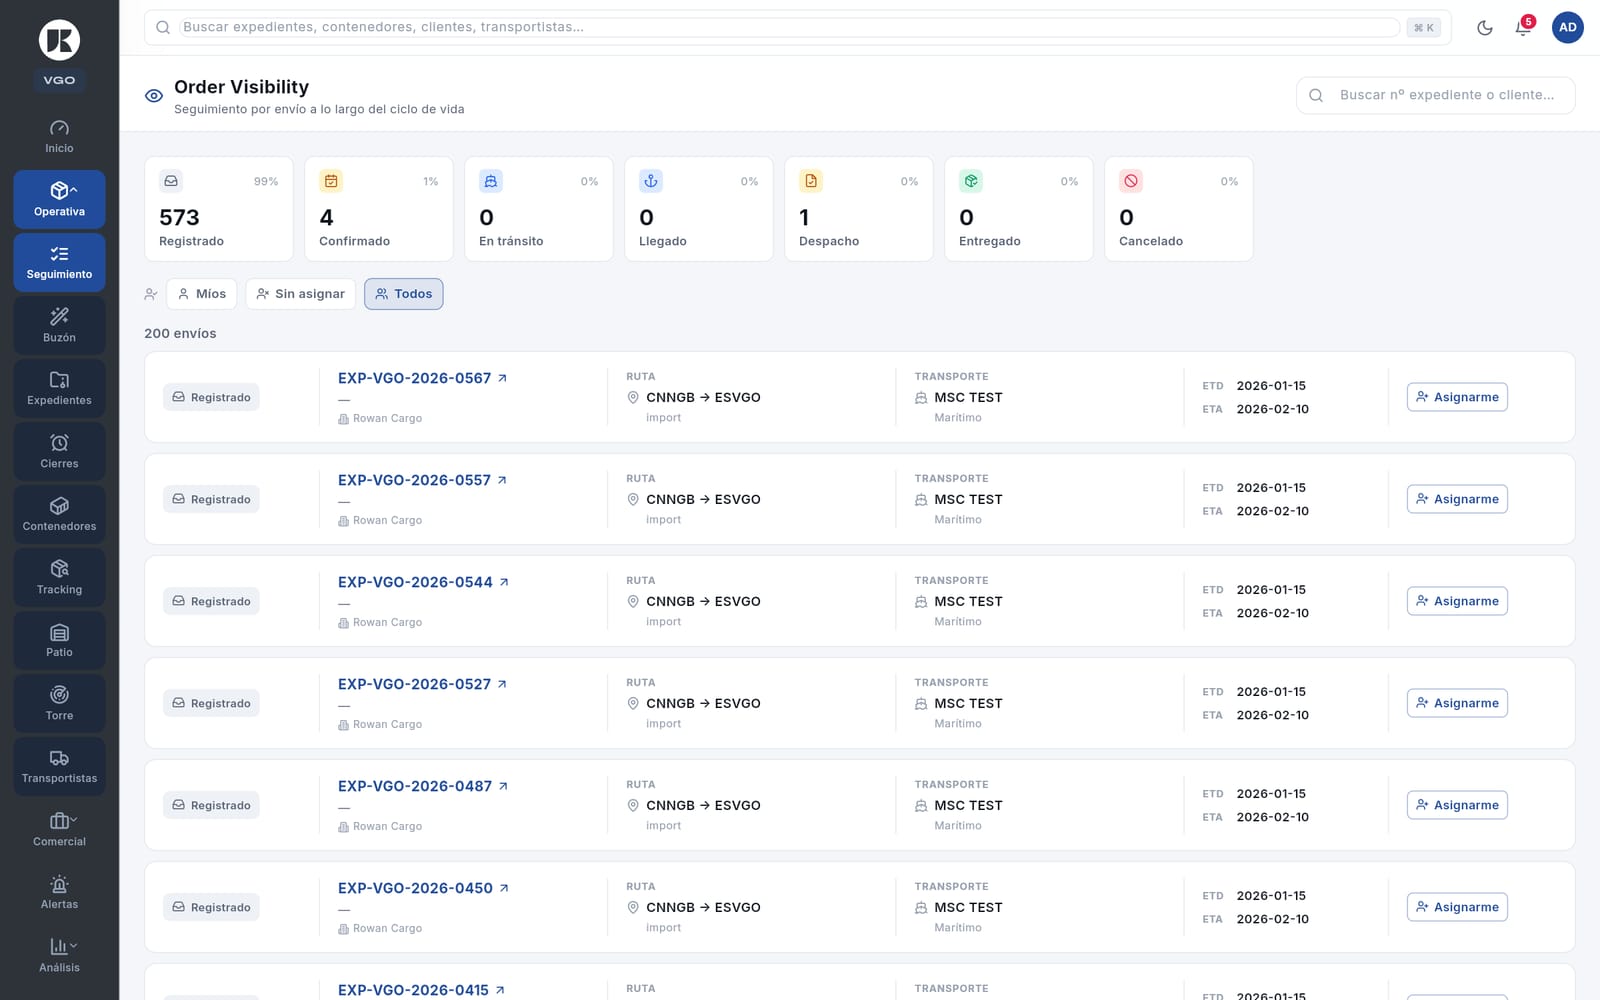Open the Inicio dashboard in sidebar

pyautogui.click(x=59, y=137)
